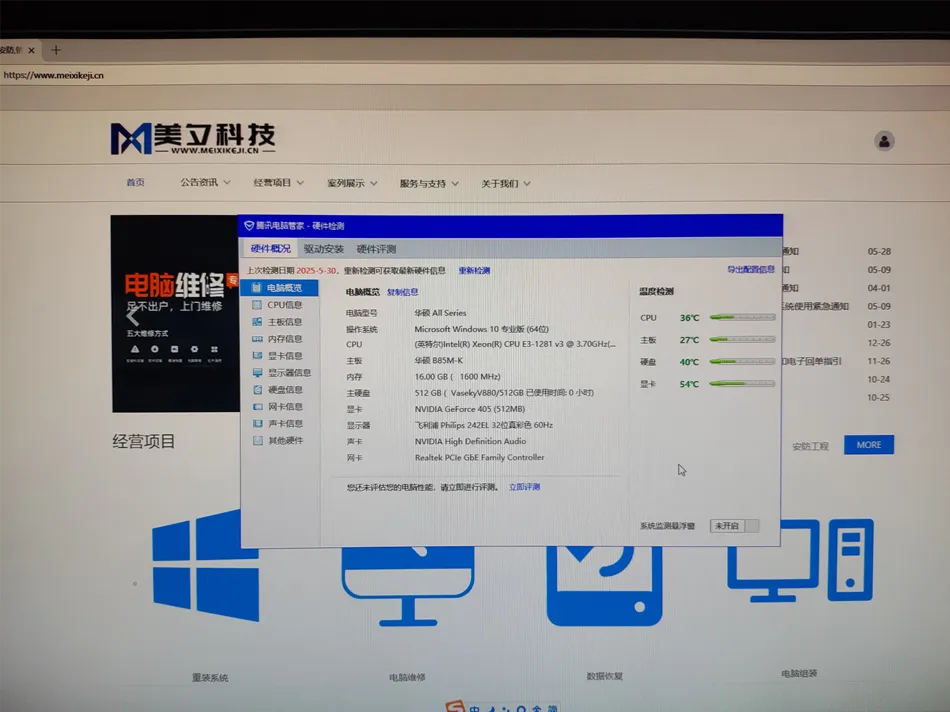Click the 重新检测 link
The width and height of the screenshot is (950, 712).
(474, 271)
